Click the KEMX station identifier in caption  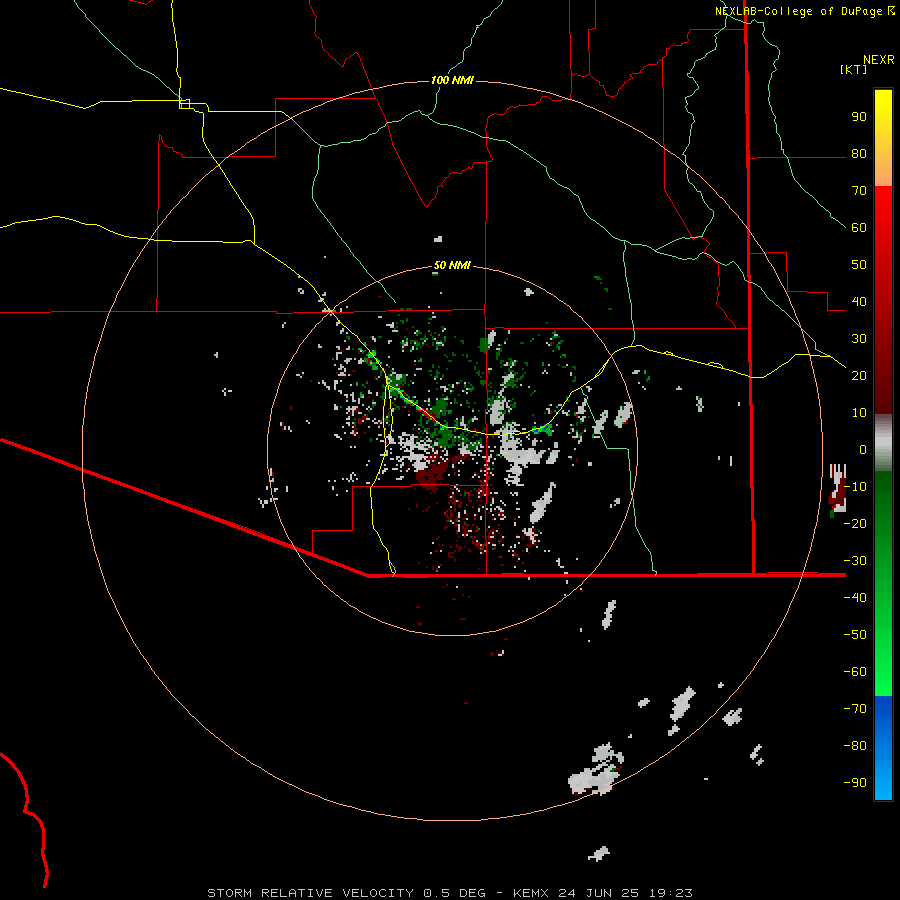531,893
